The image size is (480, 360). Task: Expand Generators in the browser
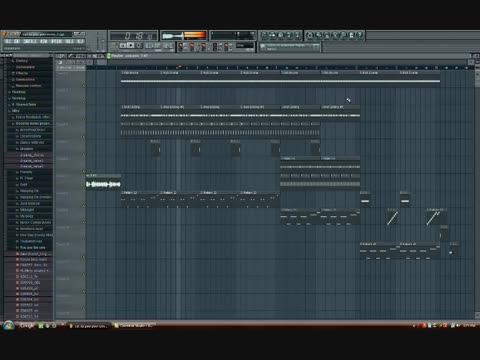[25, 80]
